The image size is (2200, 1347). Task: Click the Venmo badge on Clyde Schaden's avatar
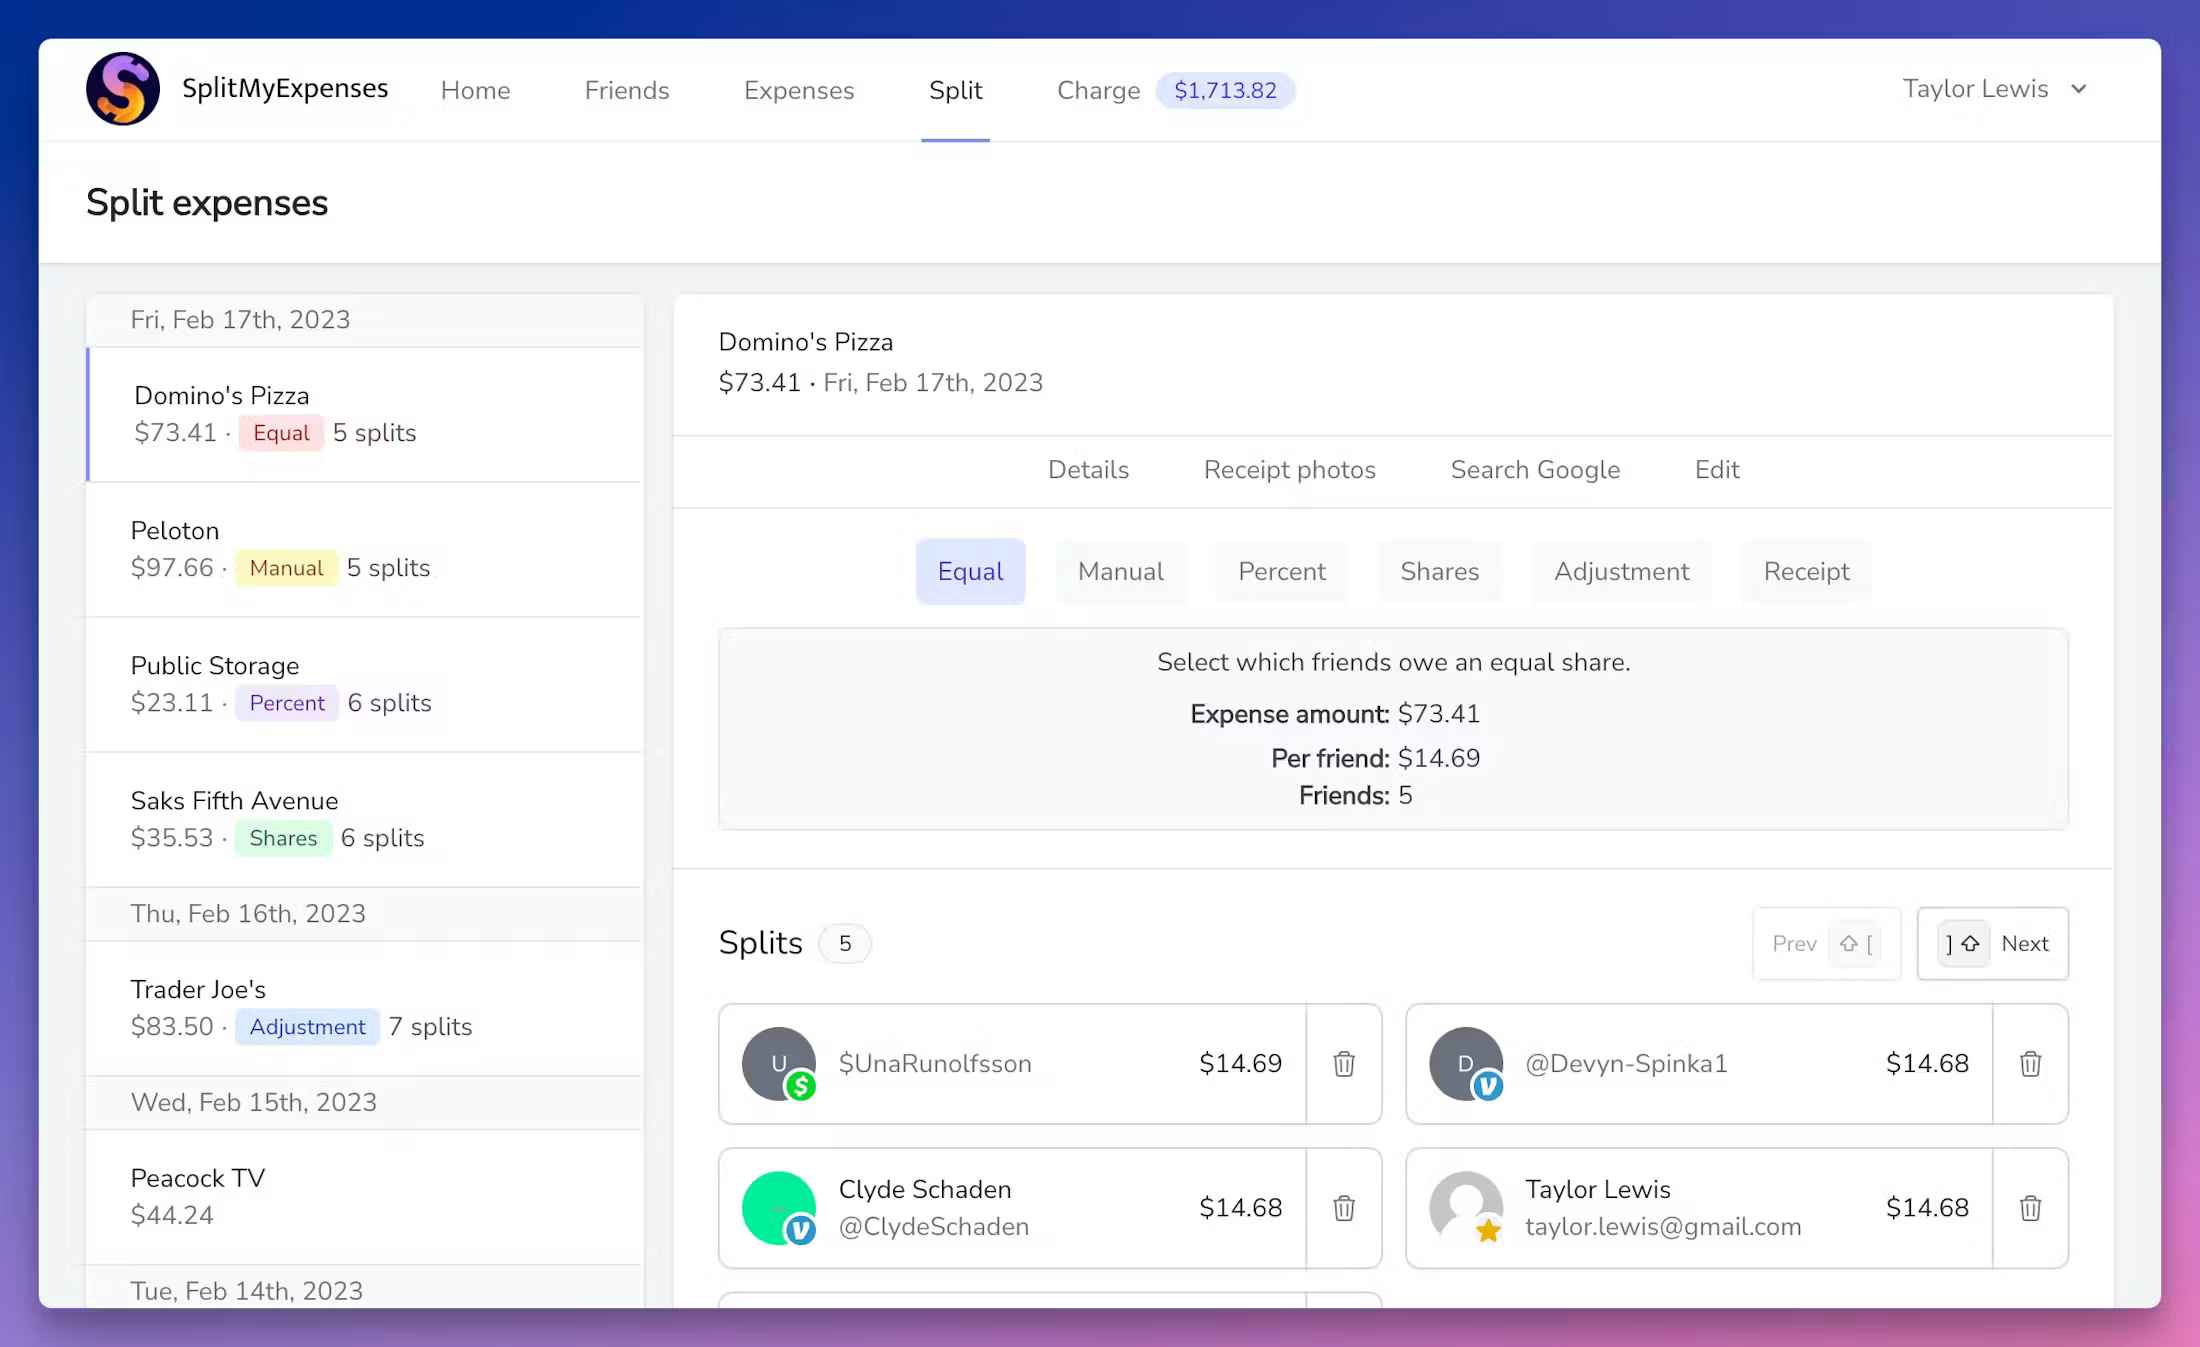(x=799, y=1231)
